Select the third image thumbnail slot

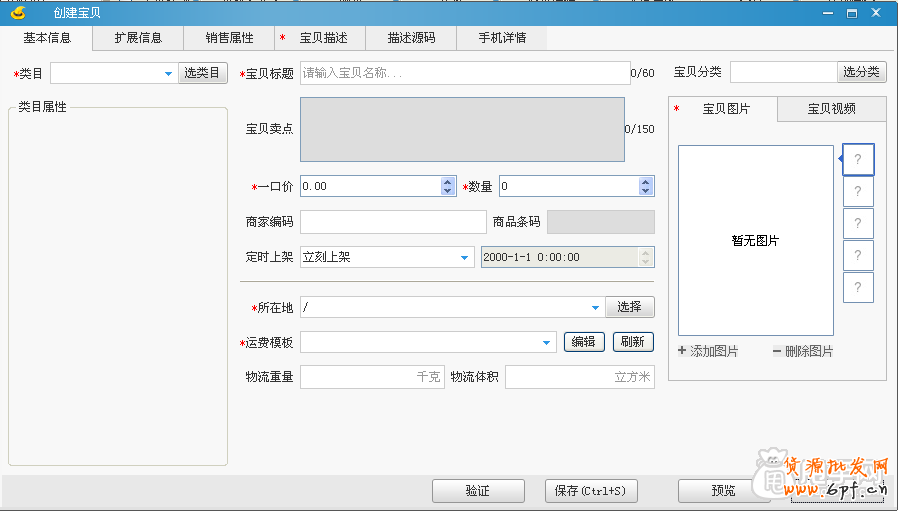(x=858, y=223)
